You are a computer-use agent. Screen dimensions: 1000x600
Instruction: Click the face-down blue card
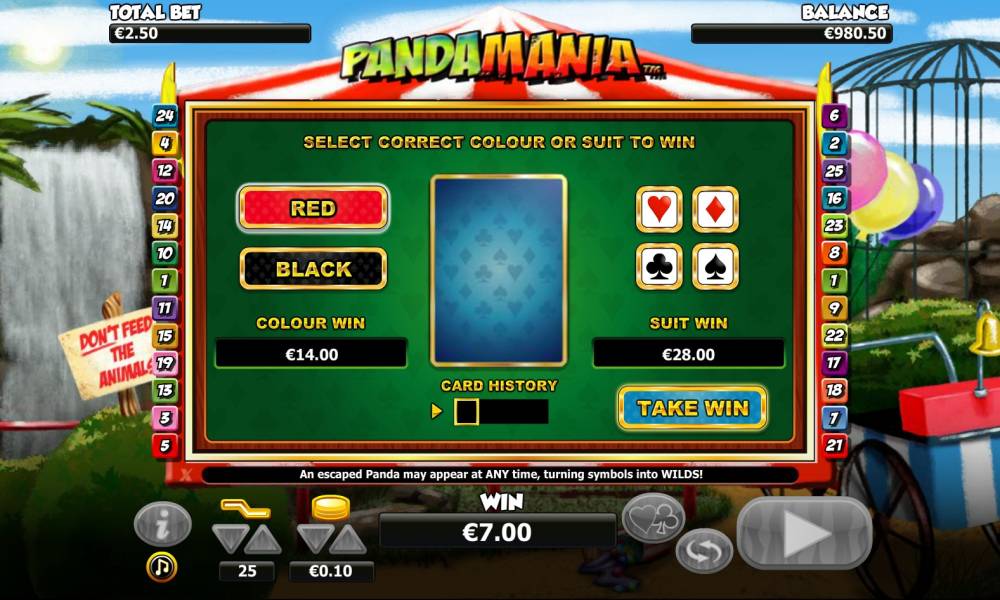(x=499, y=271)
